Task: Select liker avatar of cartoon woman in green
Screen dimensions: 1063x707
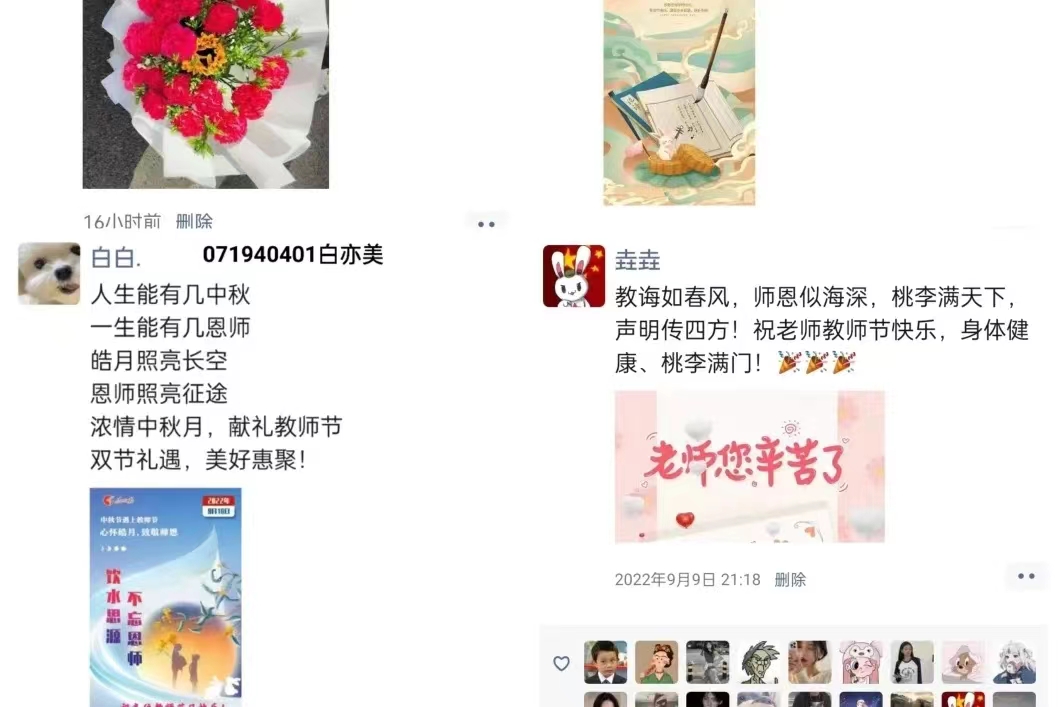Action: point(656,662)
